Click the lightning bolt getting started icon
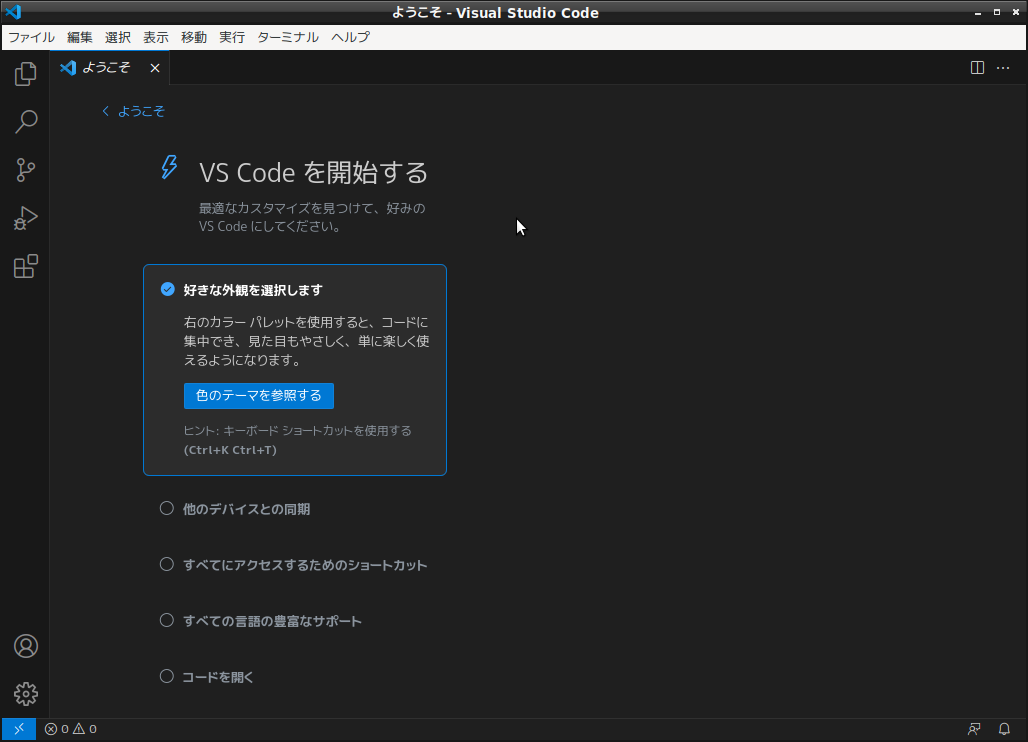Screen dimensions: 1028x742 click(x=169, y=167)
